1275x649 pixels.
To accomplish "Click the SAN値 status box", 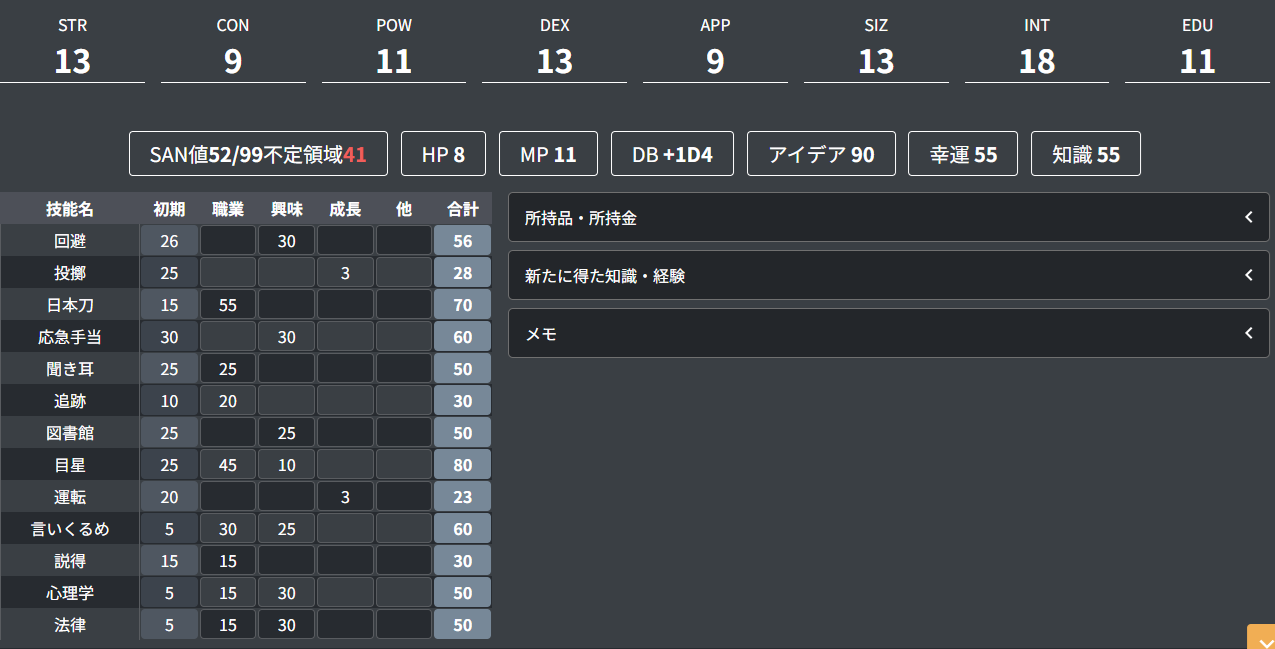I will 258,154.
